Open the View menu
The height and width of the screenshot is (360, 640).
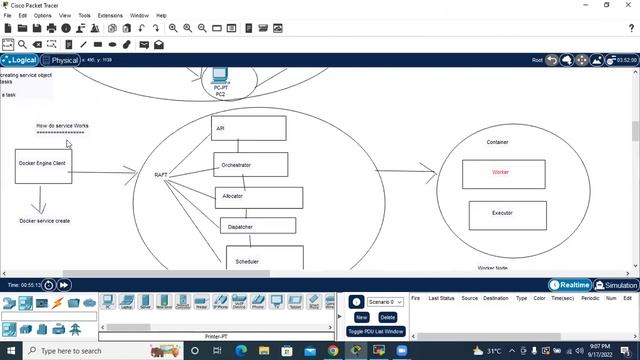[x=64, y=16]
